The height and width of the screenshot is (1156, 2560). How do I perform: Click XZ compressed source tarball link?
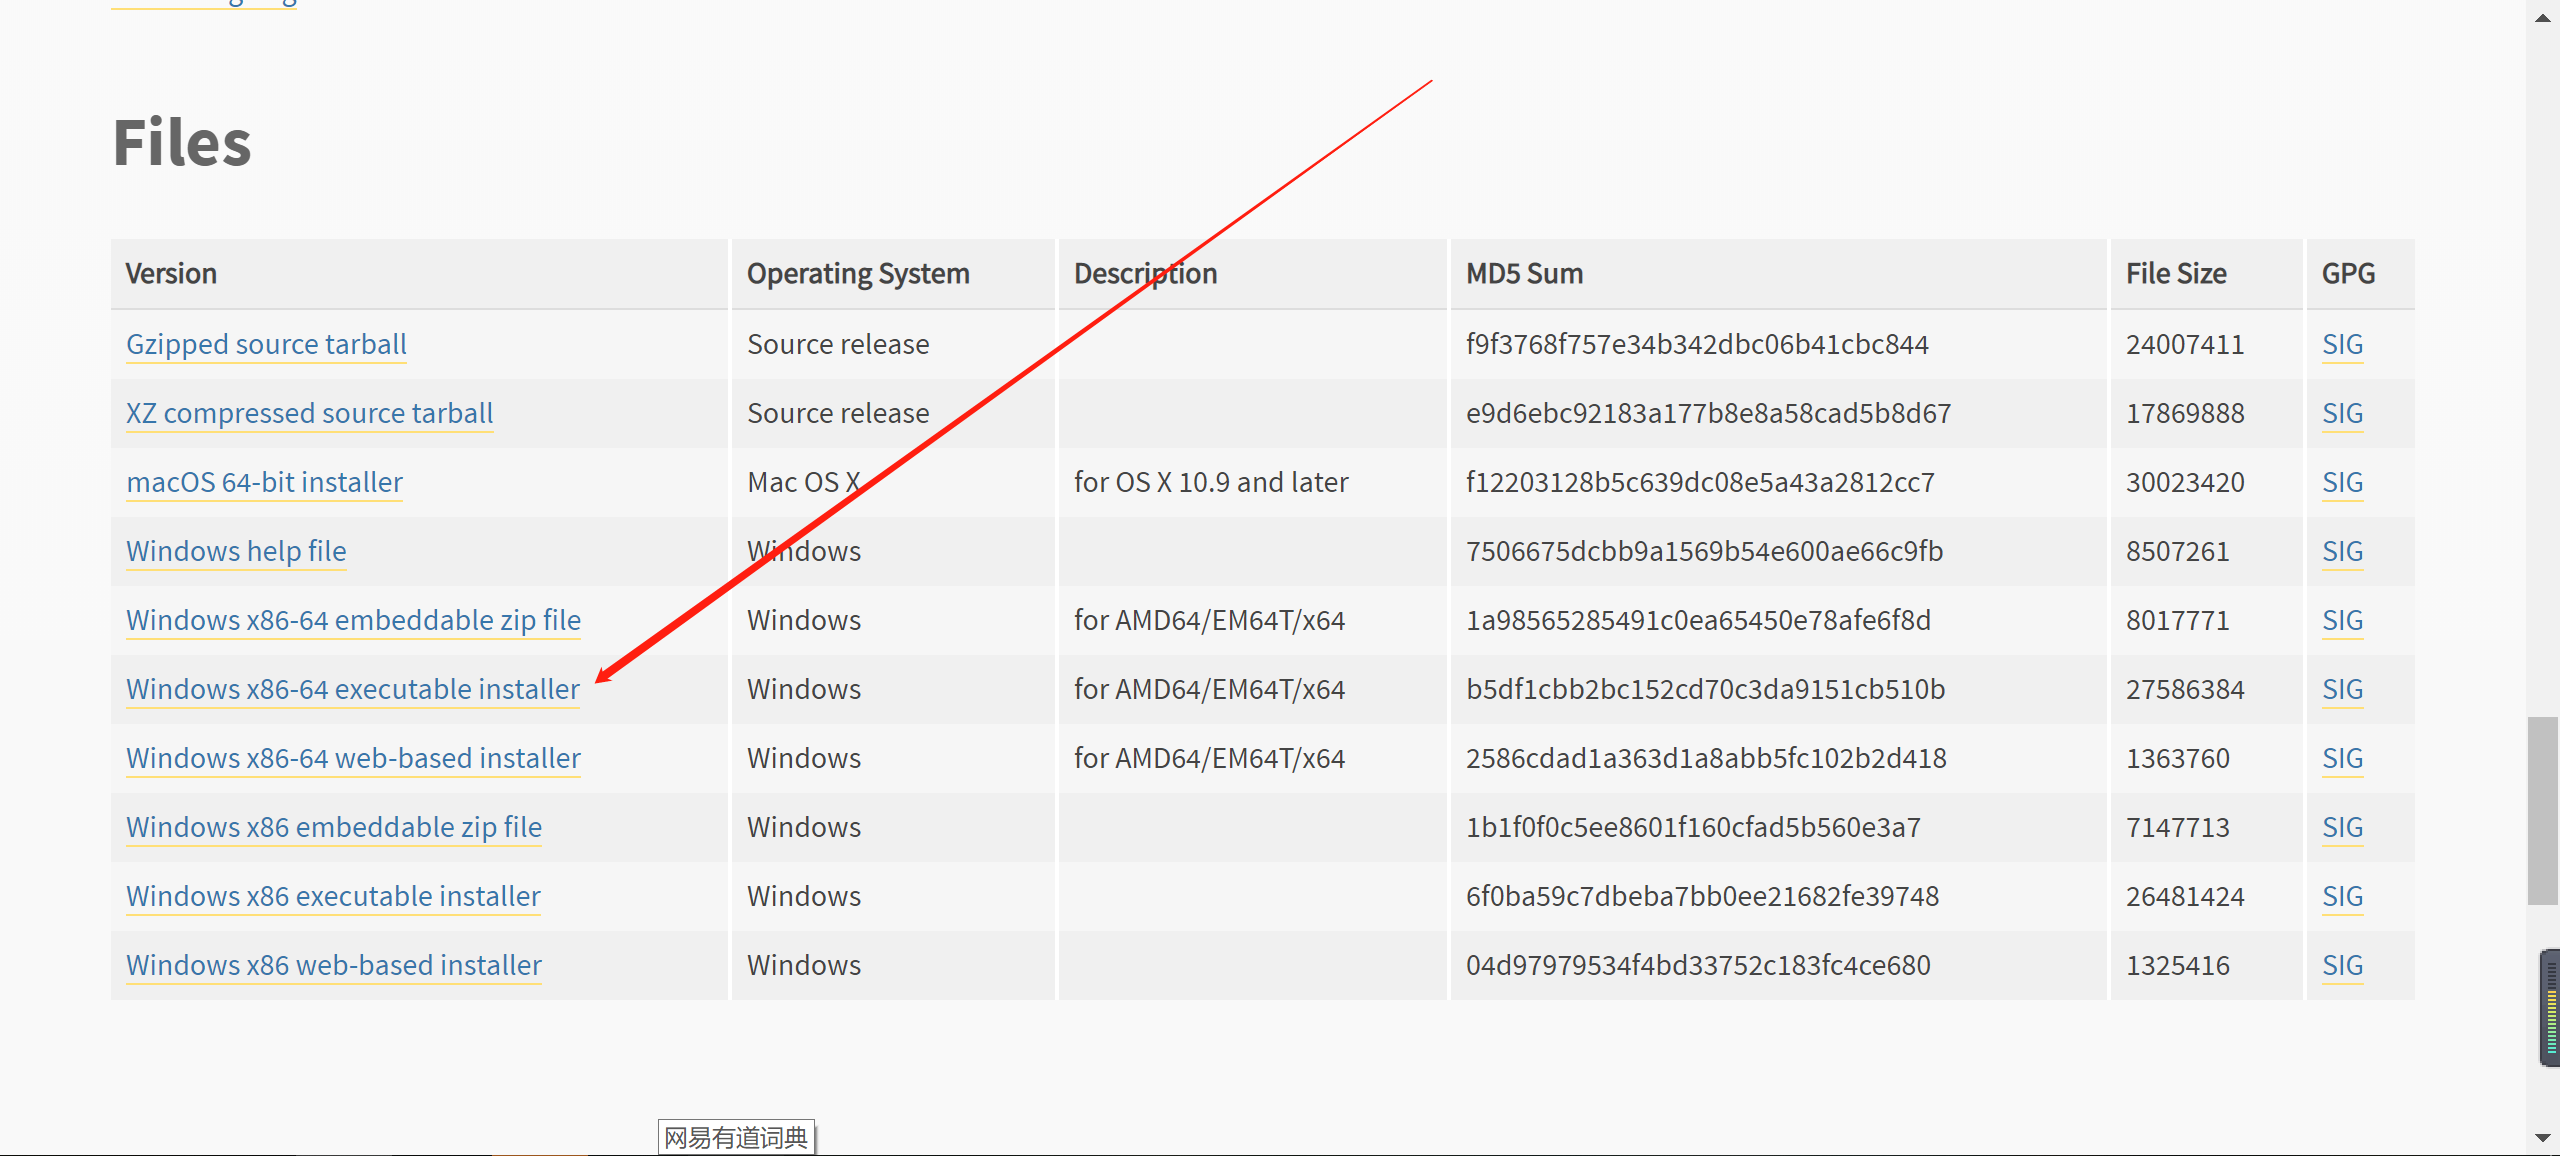[309, 413]
